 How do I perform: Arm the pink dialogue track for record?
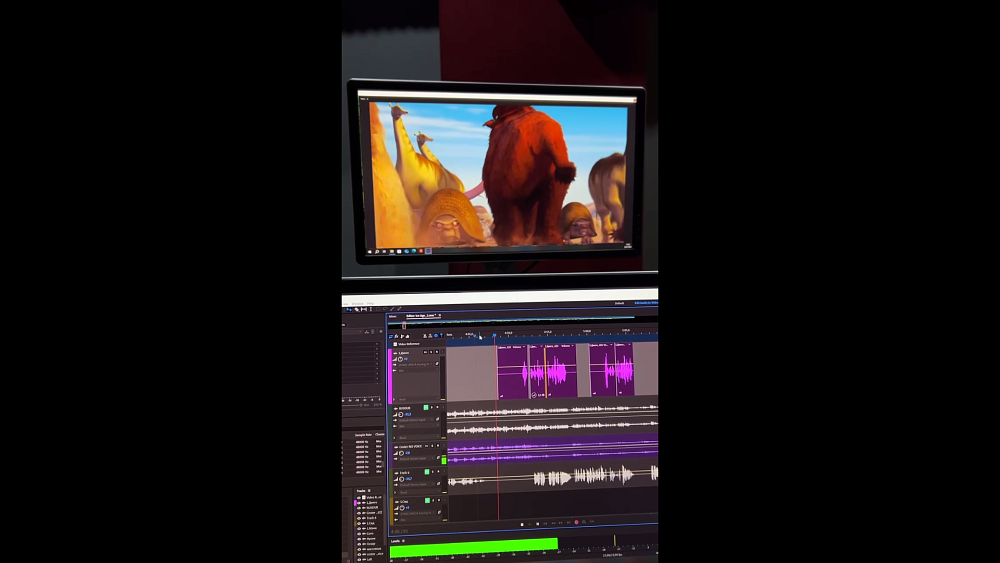click(437, 352)
